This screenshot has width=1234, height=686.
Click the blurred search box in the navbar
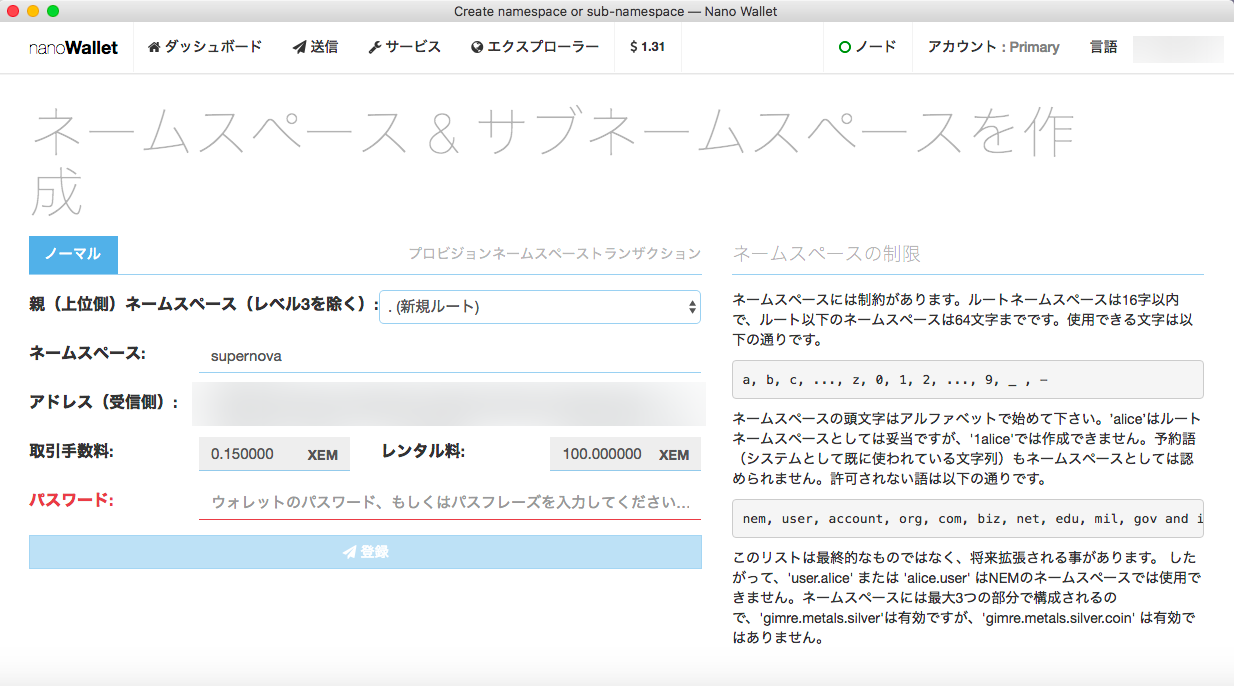[1178, 48]
